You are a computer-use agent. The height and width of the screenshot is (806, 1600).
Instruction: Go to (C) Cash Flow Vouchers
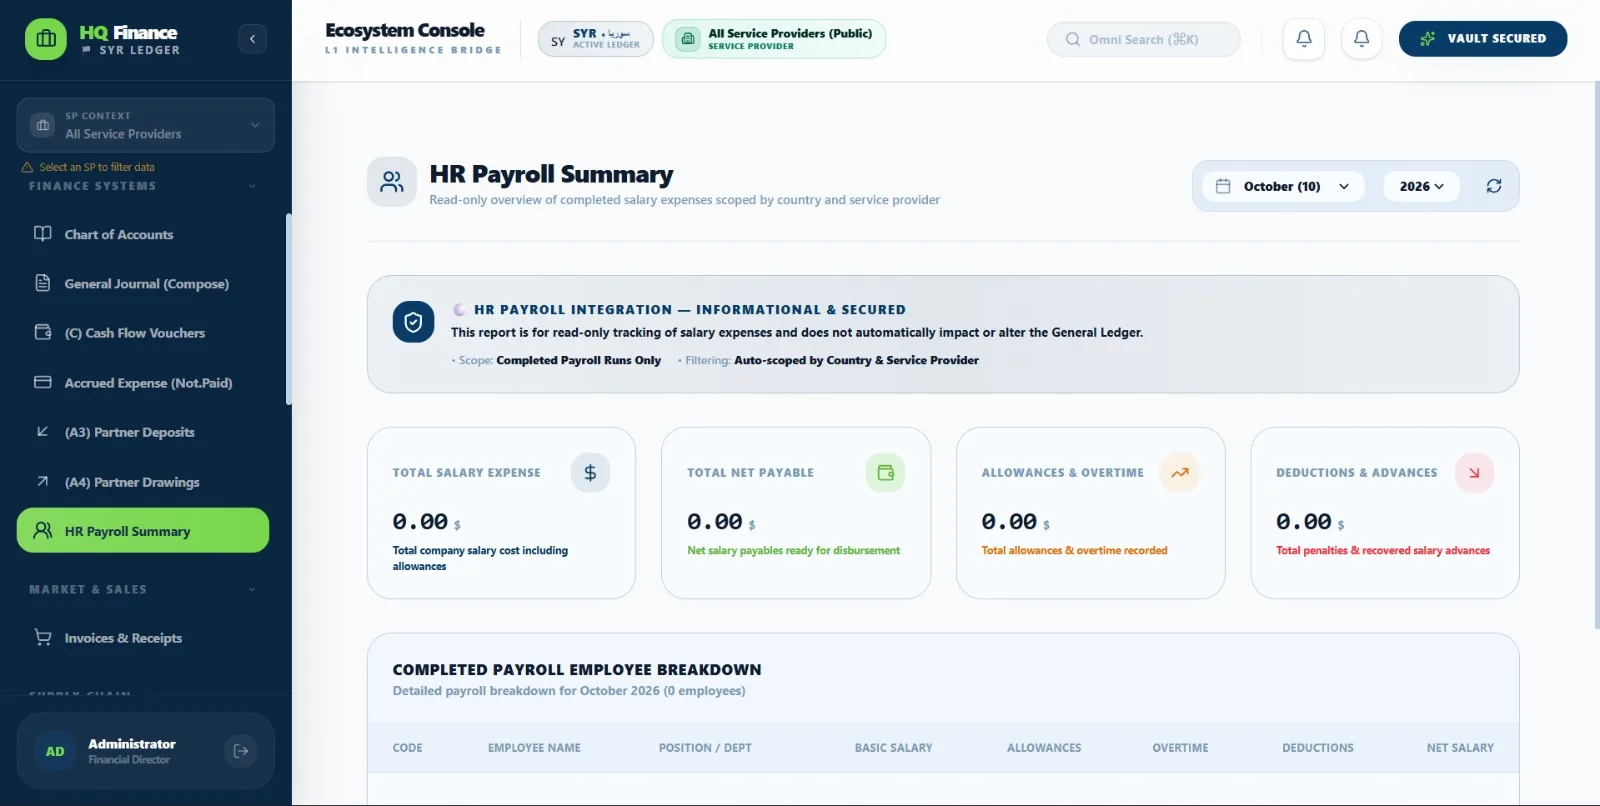(143, 333)
